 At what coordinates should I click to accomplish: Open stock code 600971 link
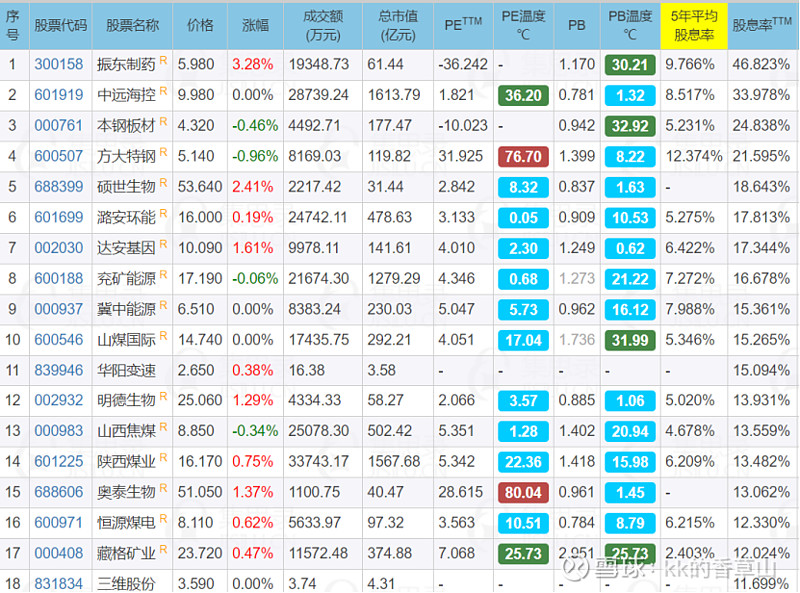59,523
